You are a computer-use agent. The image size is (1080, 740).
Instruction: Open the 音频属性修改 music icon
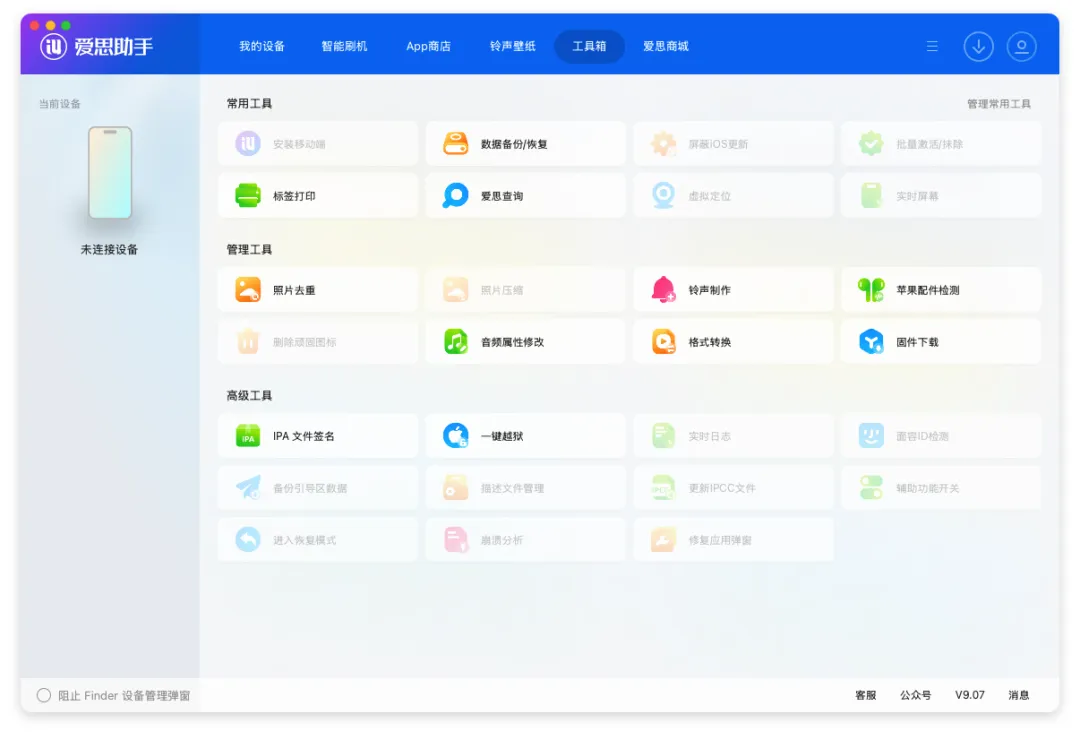coord(455,342)
